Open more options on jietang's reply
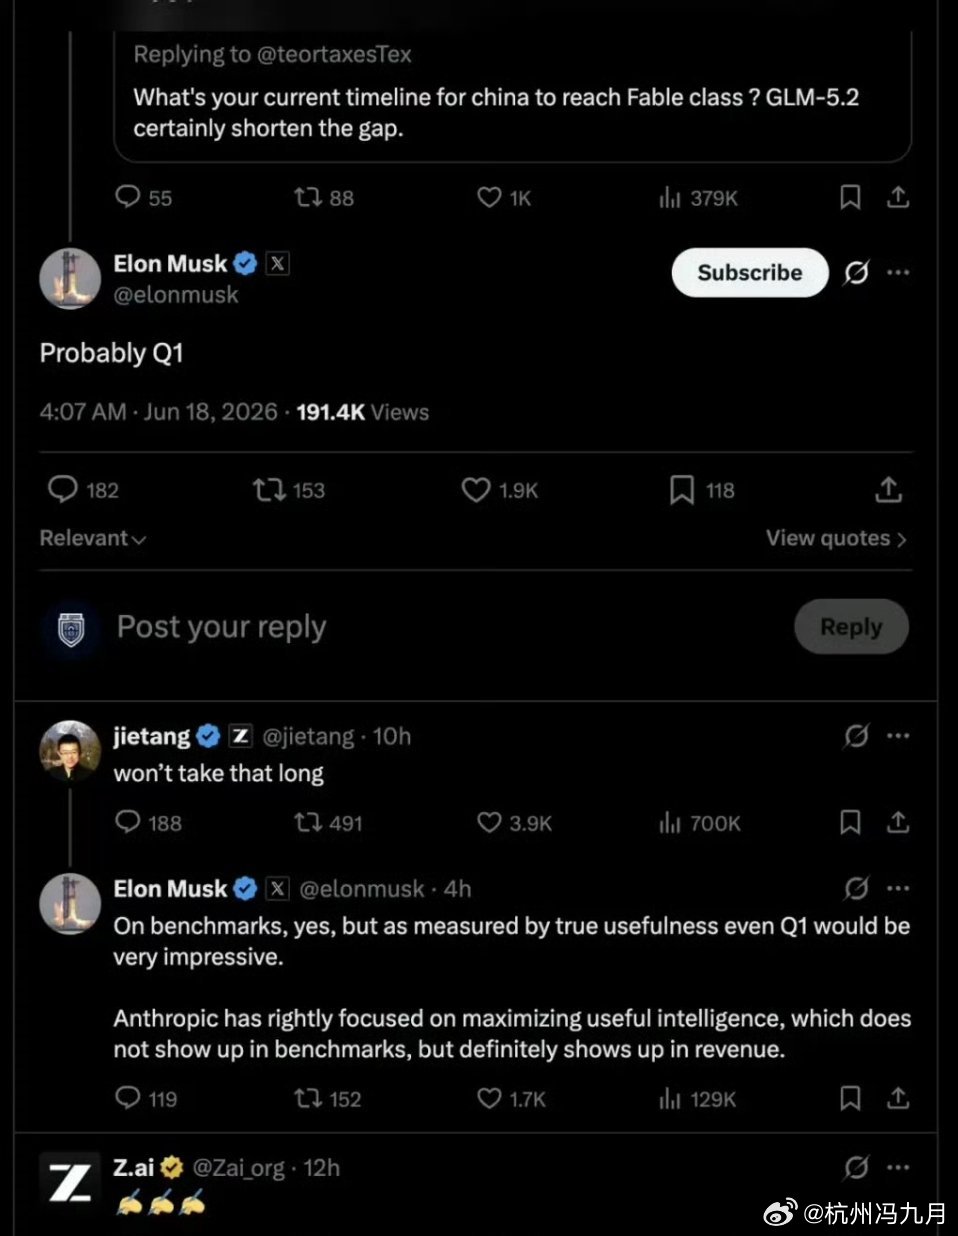 [898, 736]
